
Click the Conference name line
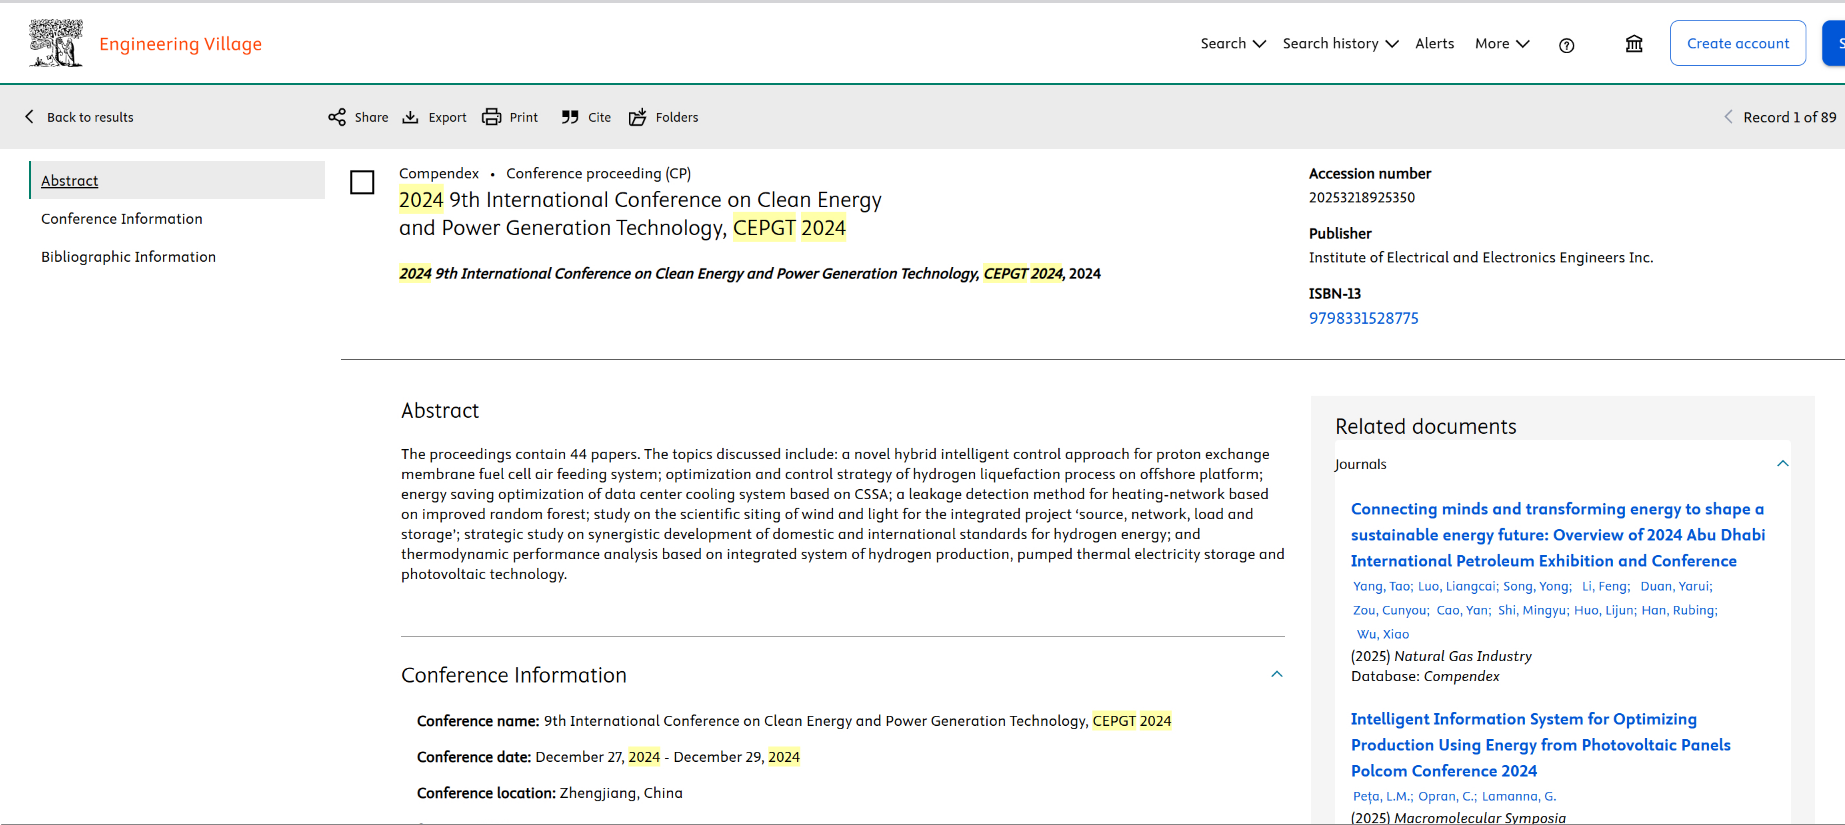[x=794, y=721]
